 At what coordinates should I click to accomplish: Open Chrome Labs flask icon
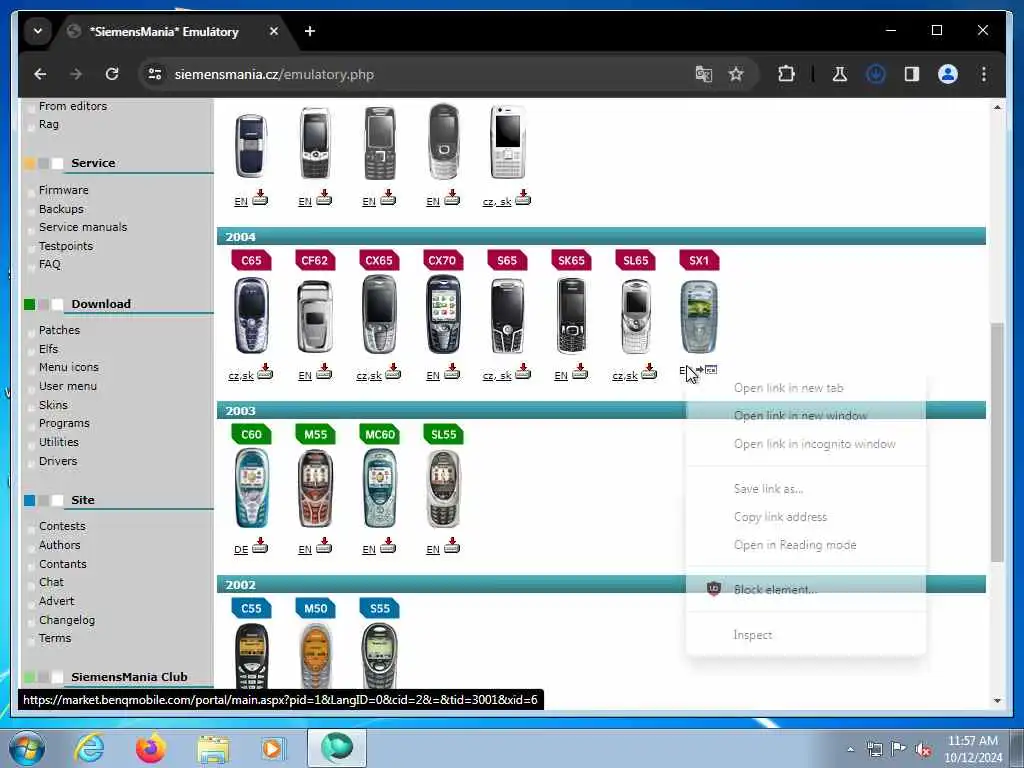click(x=840, y=74)
